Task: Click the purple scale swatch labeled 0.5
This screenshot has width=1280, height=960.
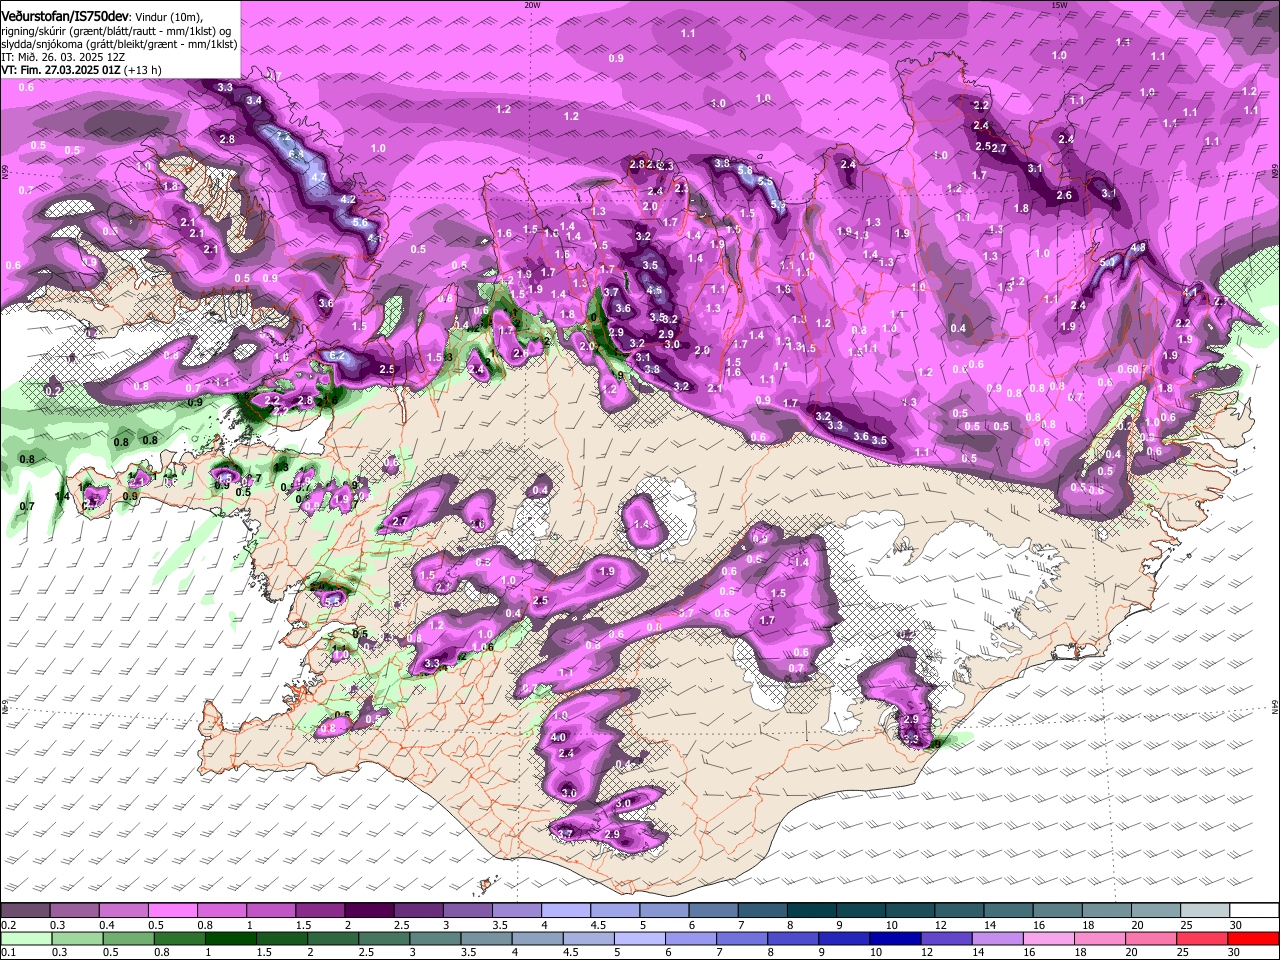Action: pyautogui.click(x=172, y=910)
